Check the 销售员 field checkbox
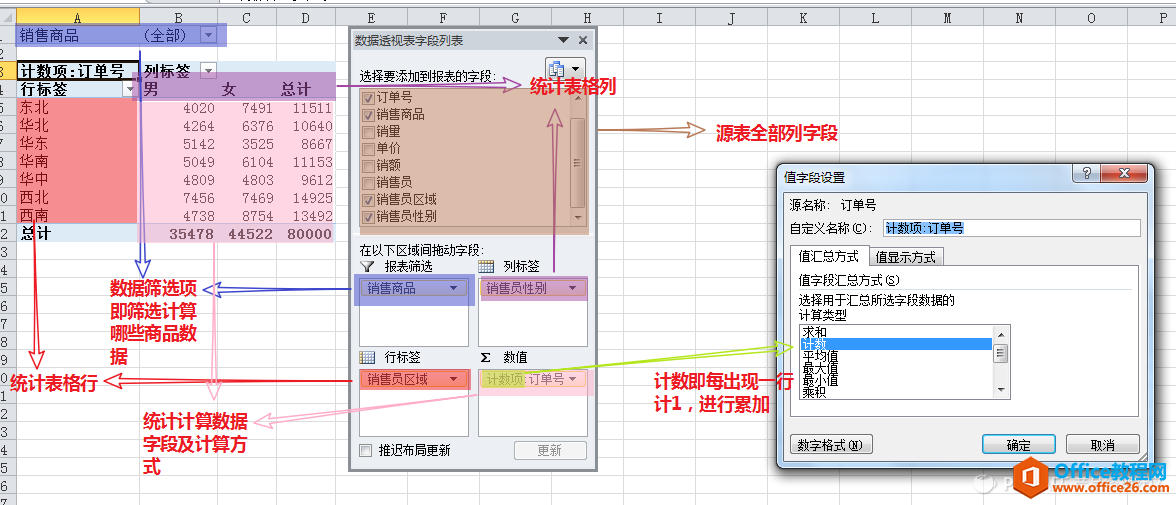Screen dimensions: 1176x505 (x=368, y=182)
